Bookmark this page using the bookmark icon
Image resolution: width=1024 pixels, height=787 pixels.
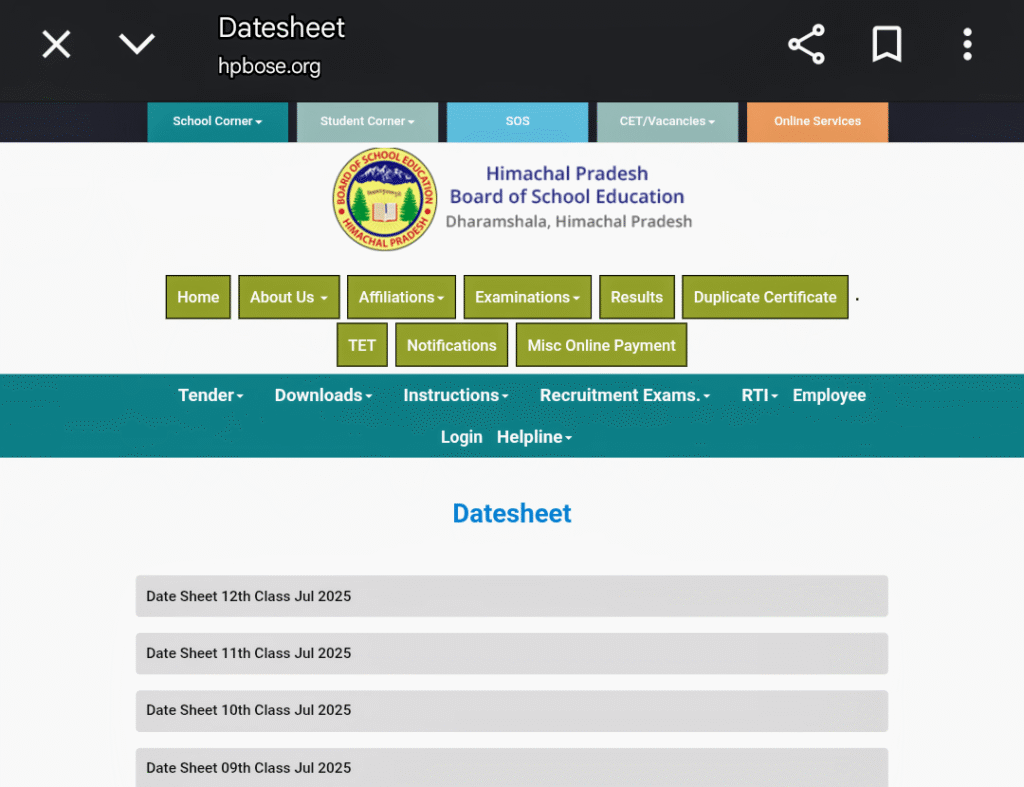click(x=886, y=45)
